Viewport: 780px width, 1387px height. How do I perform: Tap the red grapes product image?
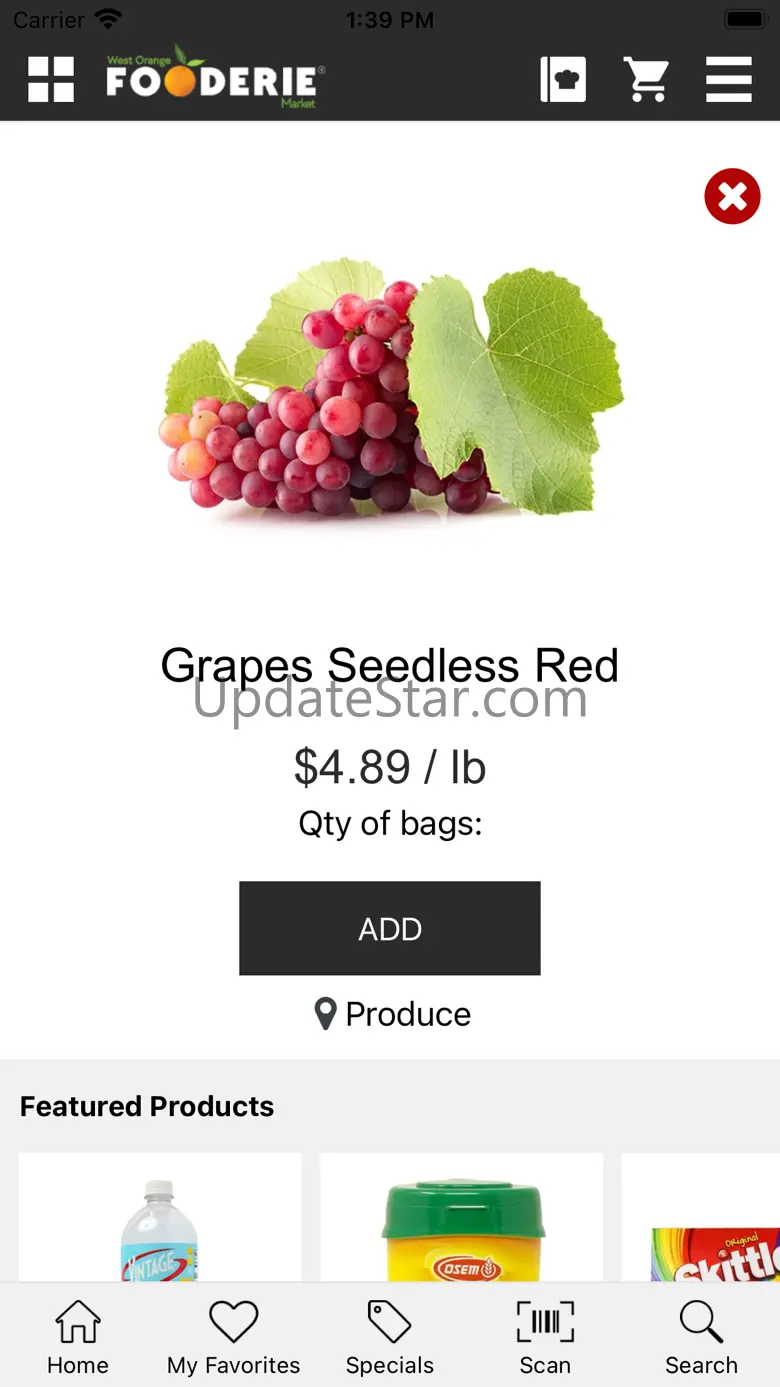(390, 388)
